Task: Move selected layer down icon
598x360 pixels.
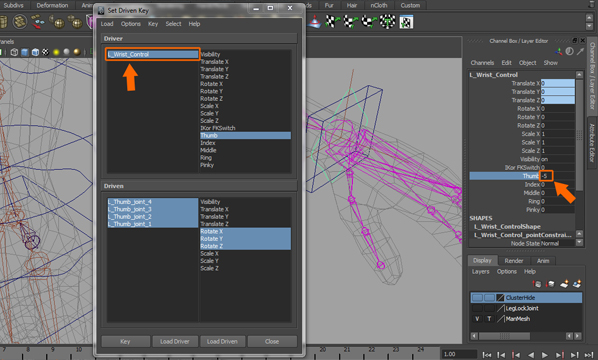Action: (x=550, y=284)
